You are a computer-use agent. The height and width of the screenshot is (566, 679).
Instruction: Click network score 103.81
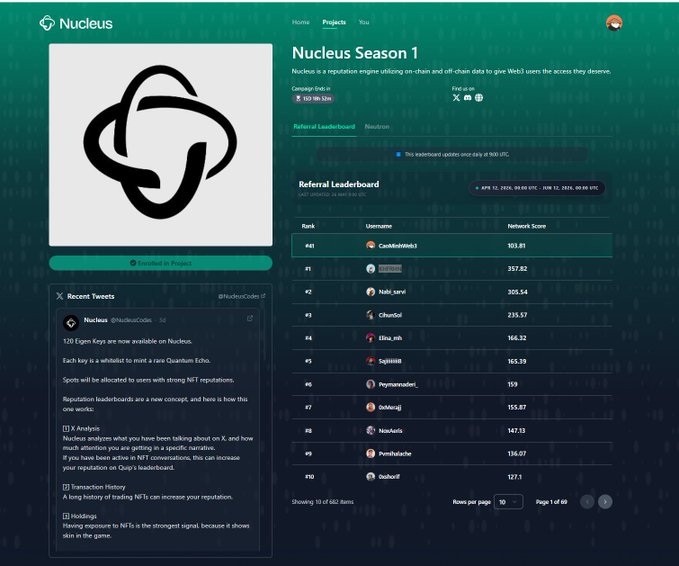[x=516, y=246]
